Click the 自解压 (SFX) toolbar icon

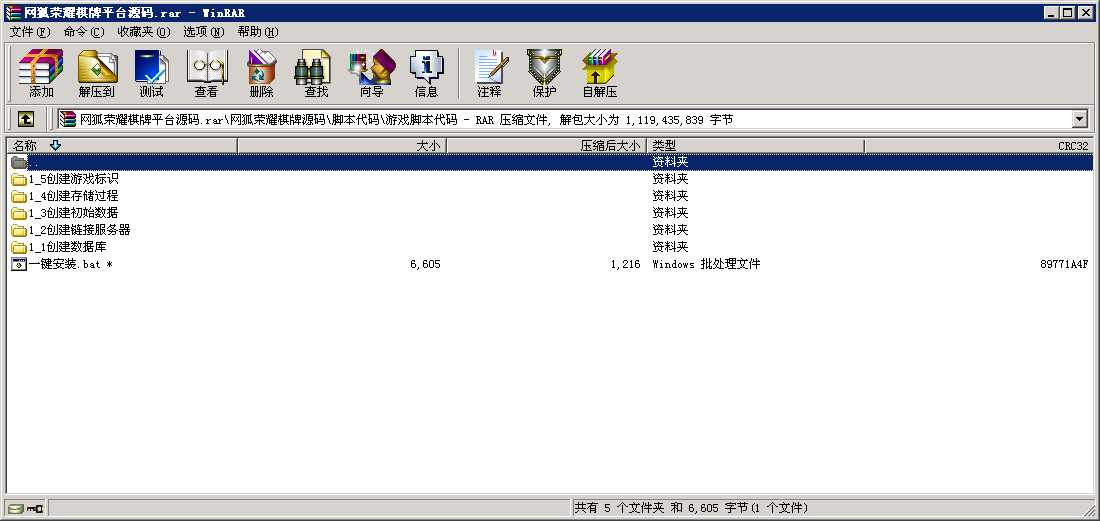point(599,74)
